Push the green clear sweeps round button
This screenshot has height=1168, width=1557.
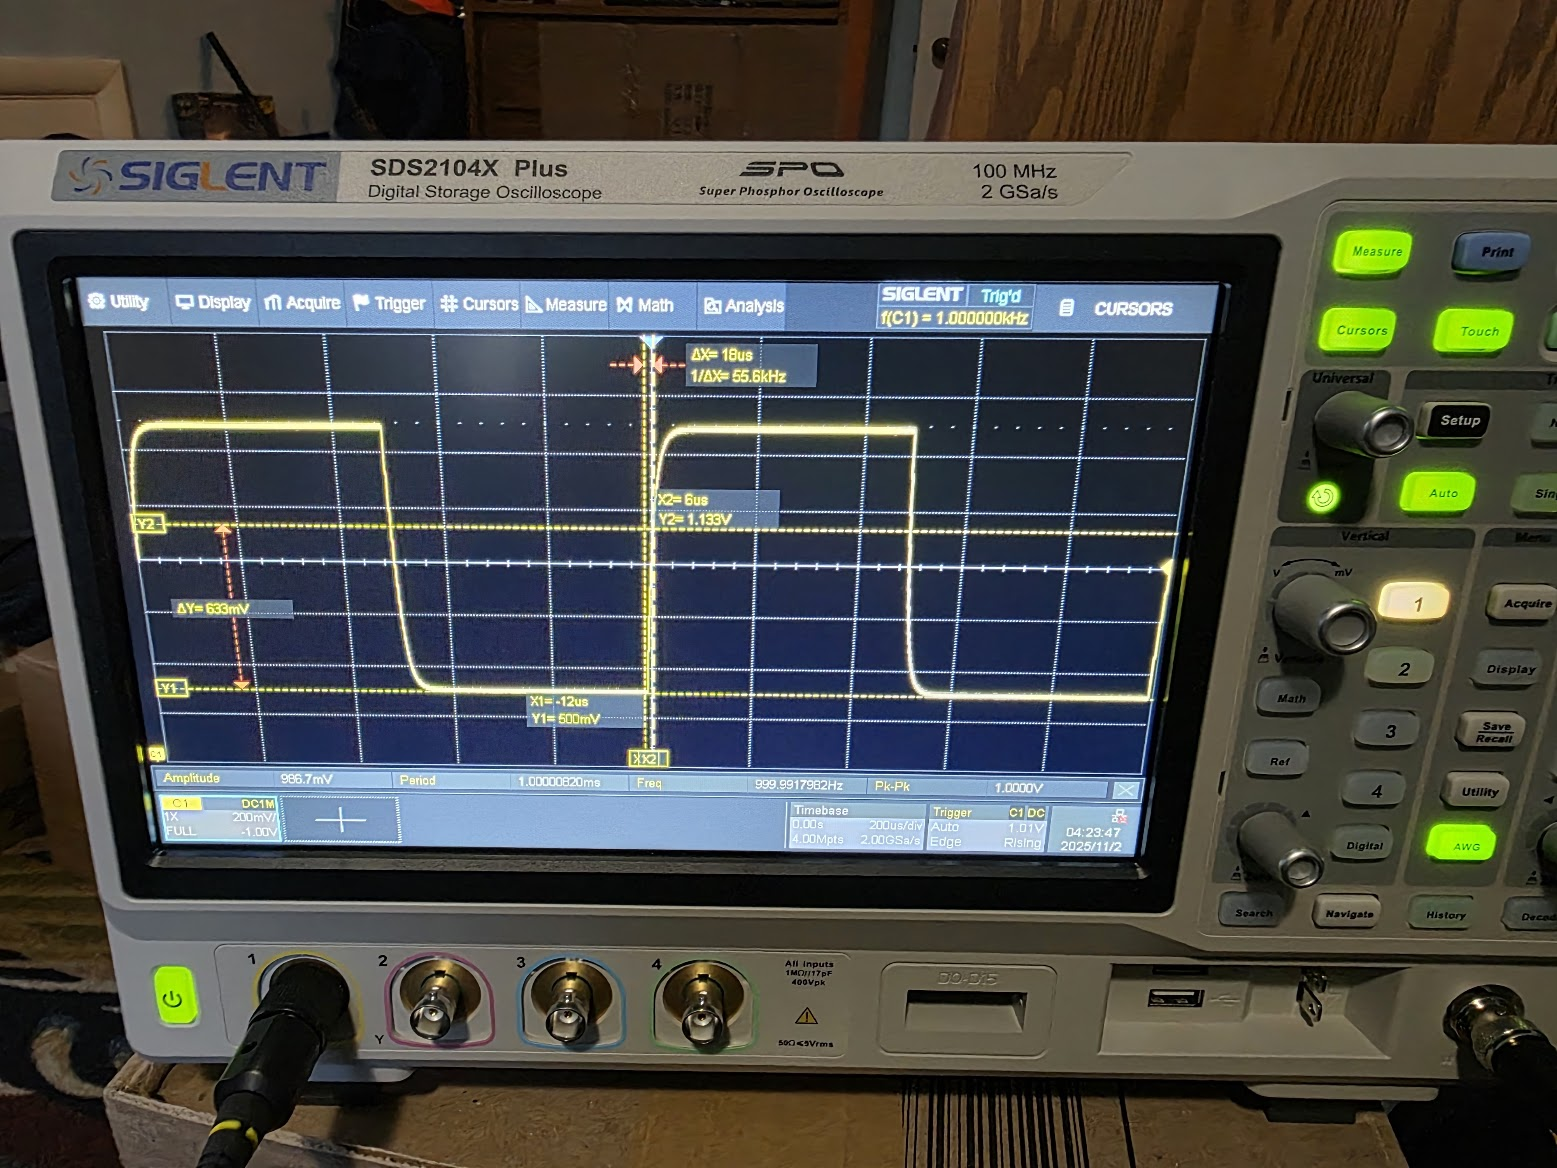point(1323,496)
